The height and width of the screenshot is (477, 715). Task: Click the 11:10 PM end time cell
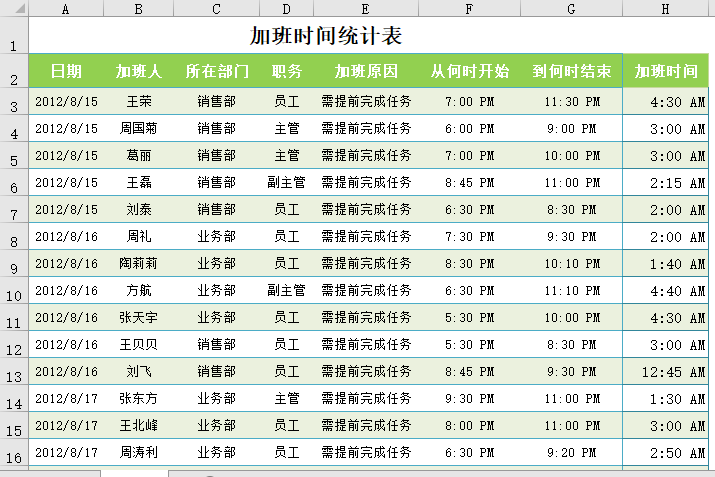click(571, 291)
